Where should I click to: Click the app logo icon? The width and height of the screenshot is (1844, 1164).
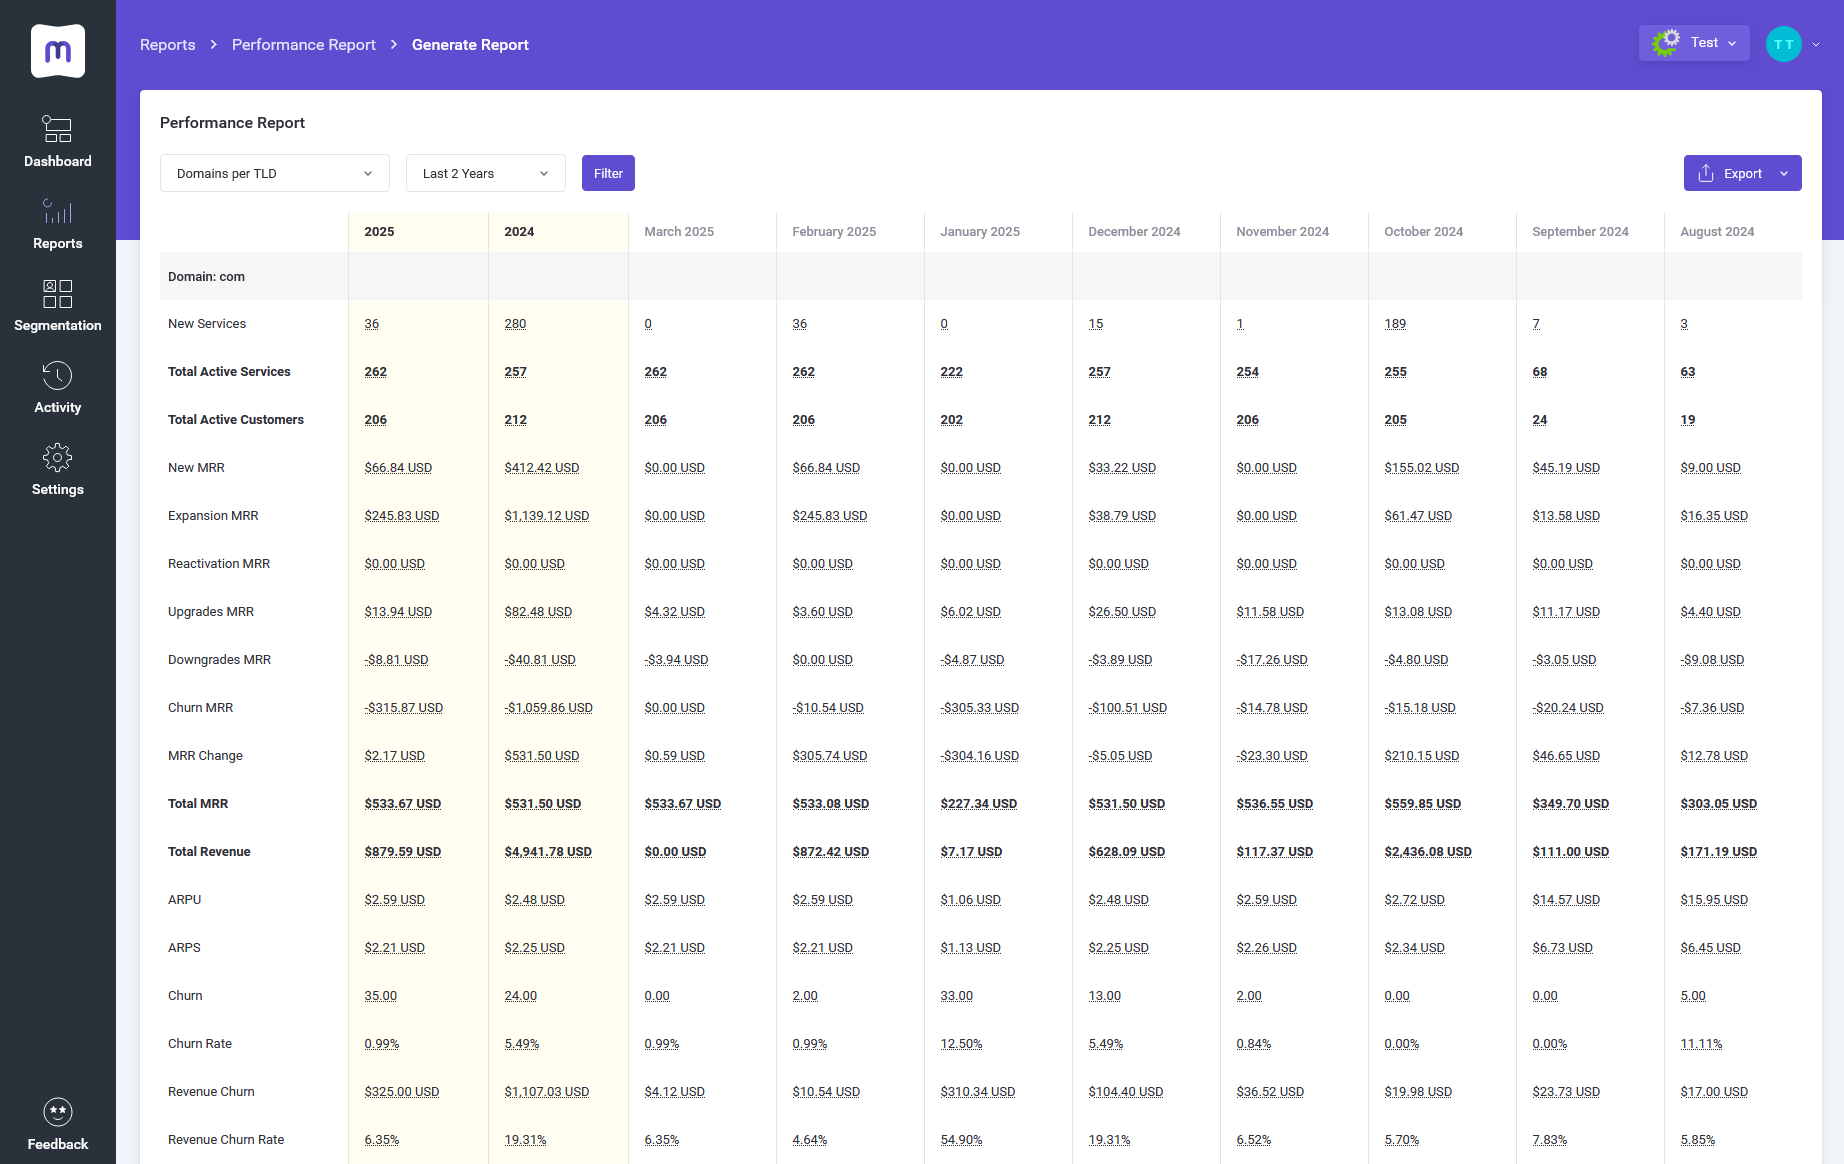58,50
